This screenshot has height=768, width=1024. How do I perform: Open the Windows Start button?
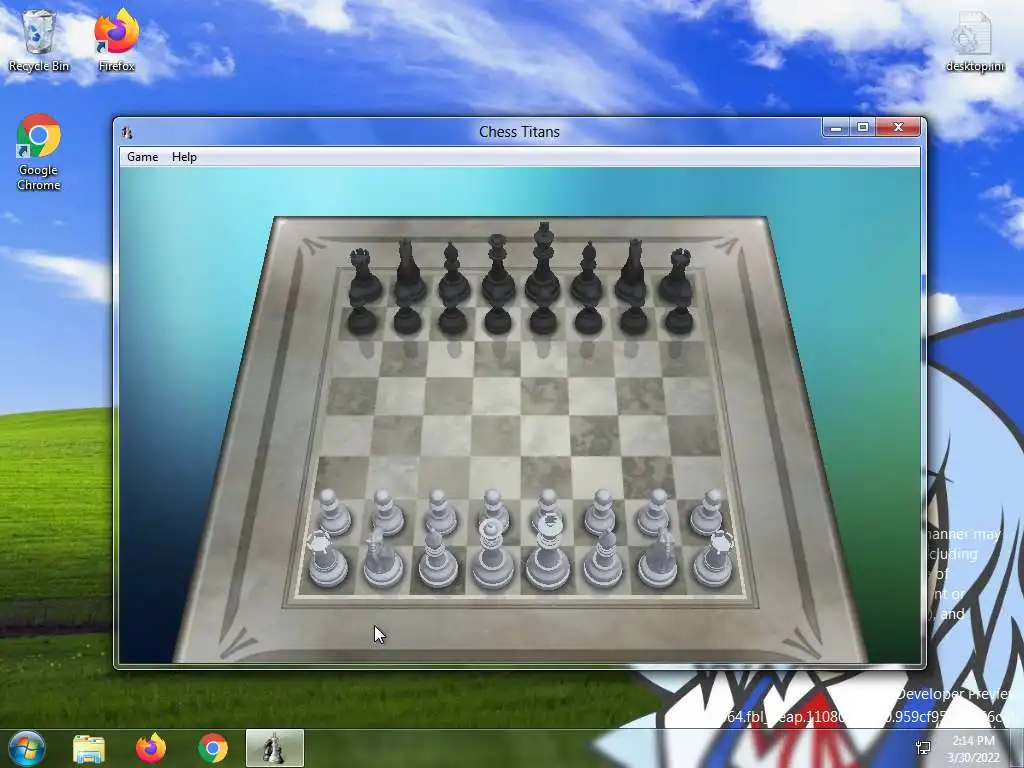coord(27,748)
